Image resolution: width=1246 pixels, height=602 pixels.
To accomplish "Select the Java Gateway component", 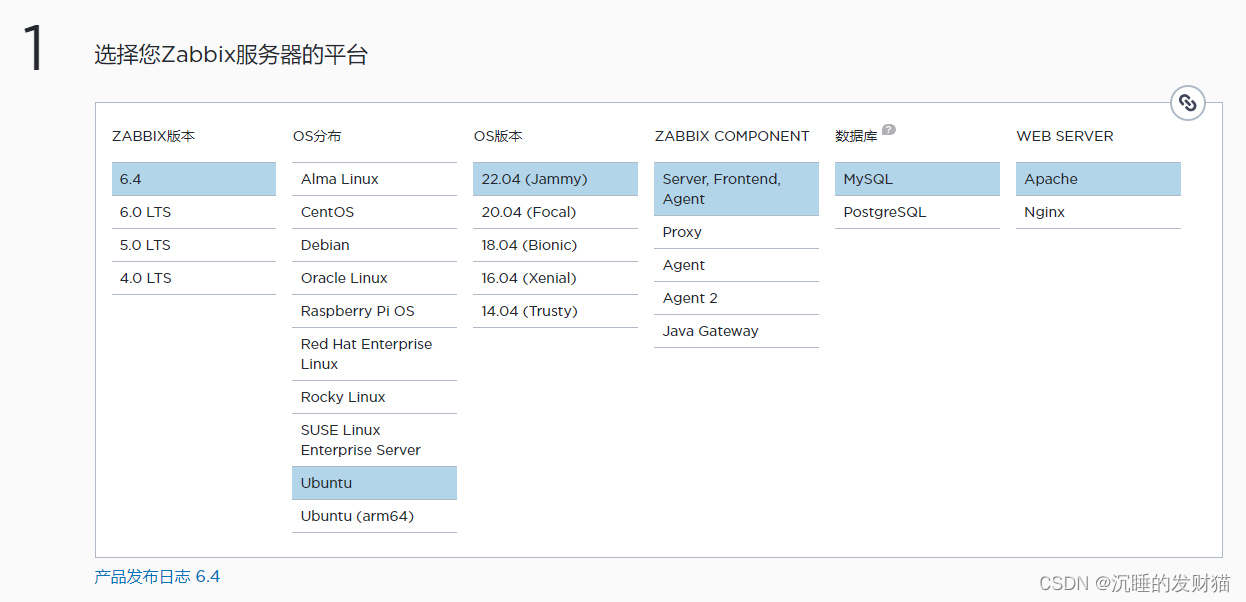I will pos(736,331).
